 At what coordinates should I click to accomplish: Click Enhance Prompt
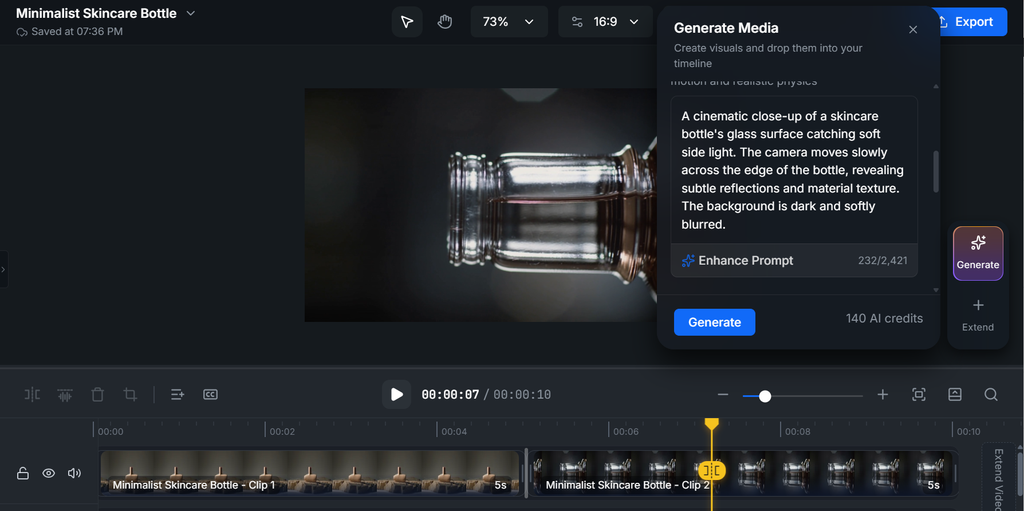737,261
